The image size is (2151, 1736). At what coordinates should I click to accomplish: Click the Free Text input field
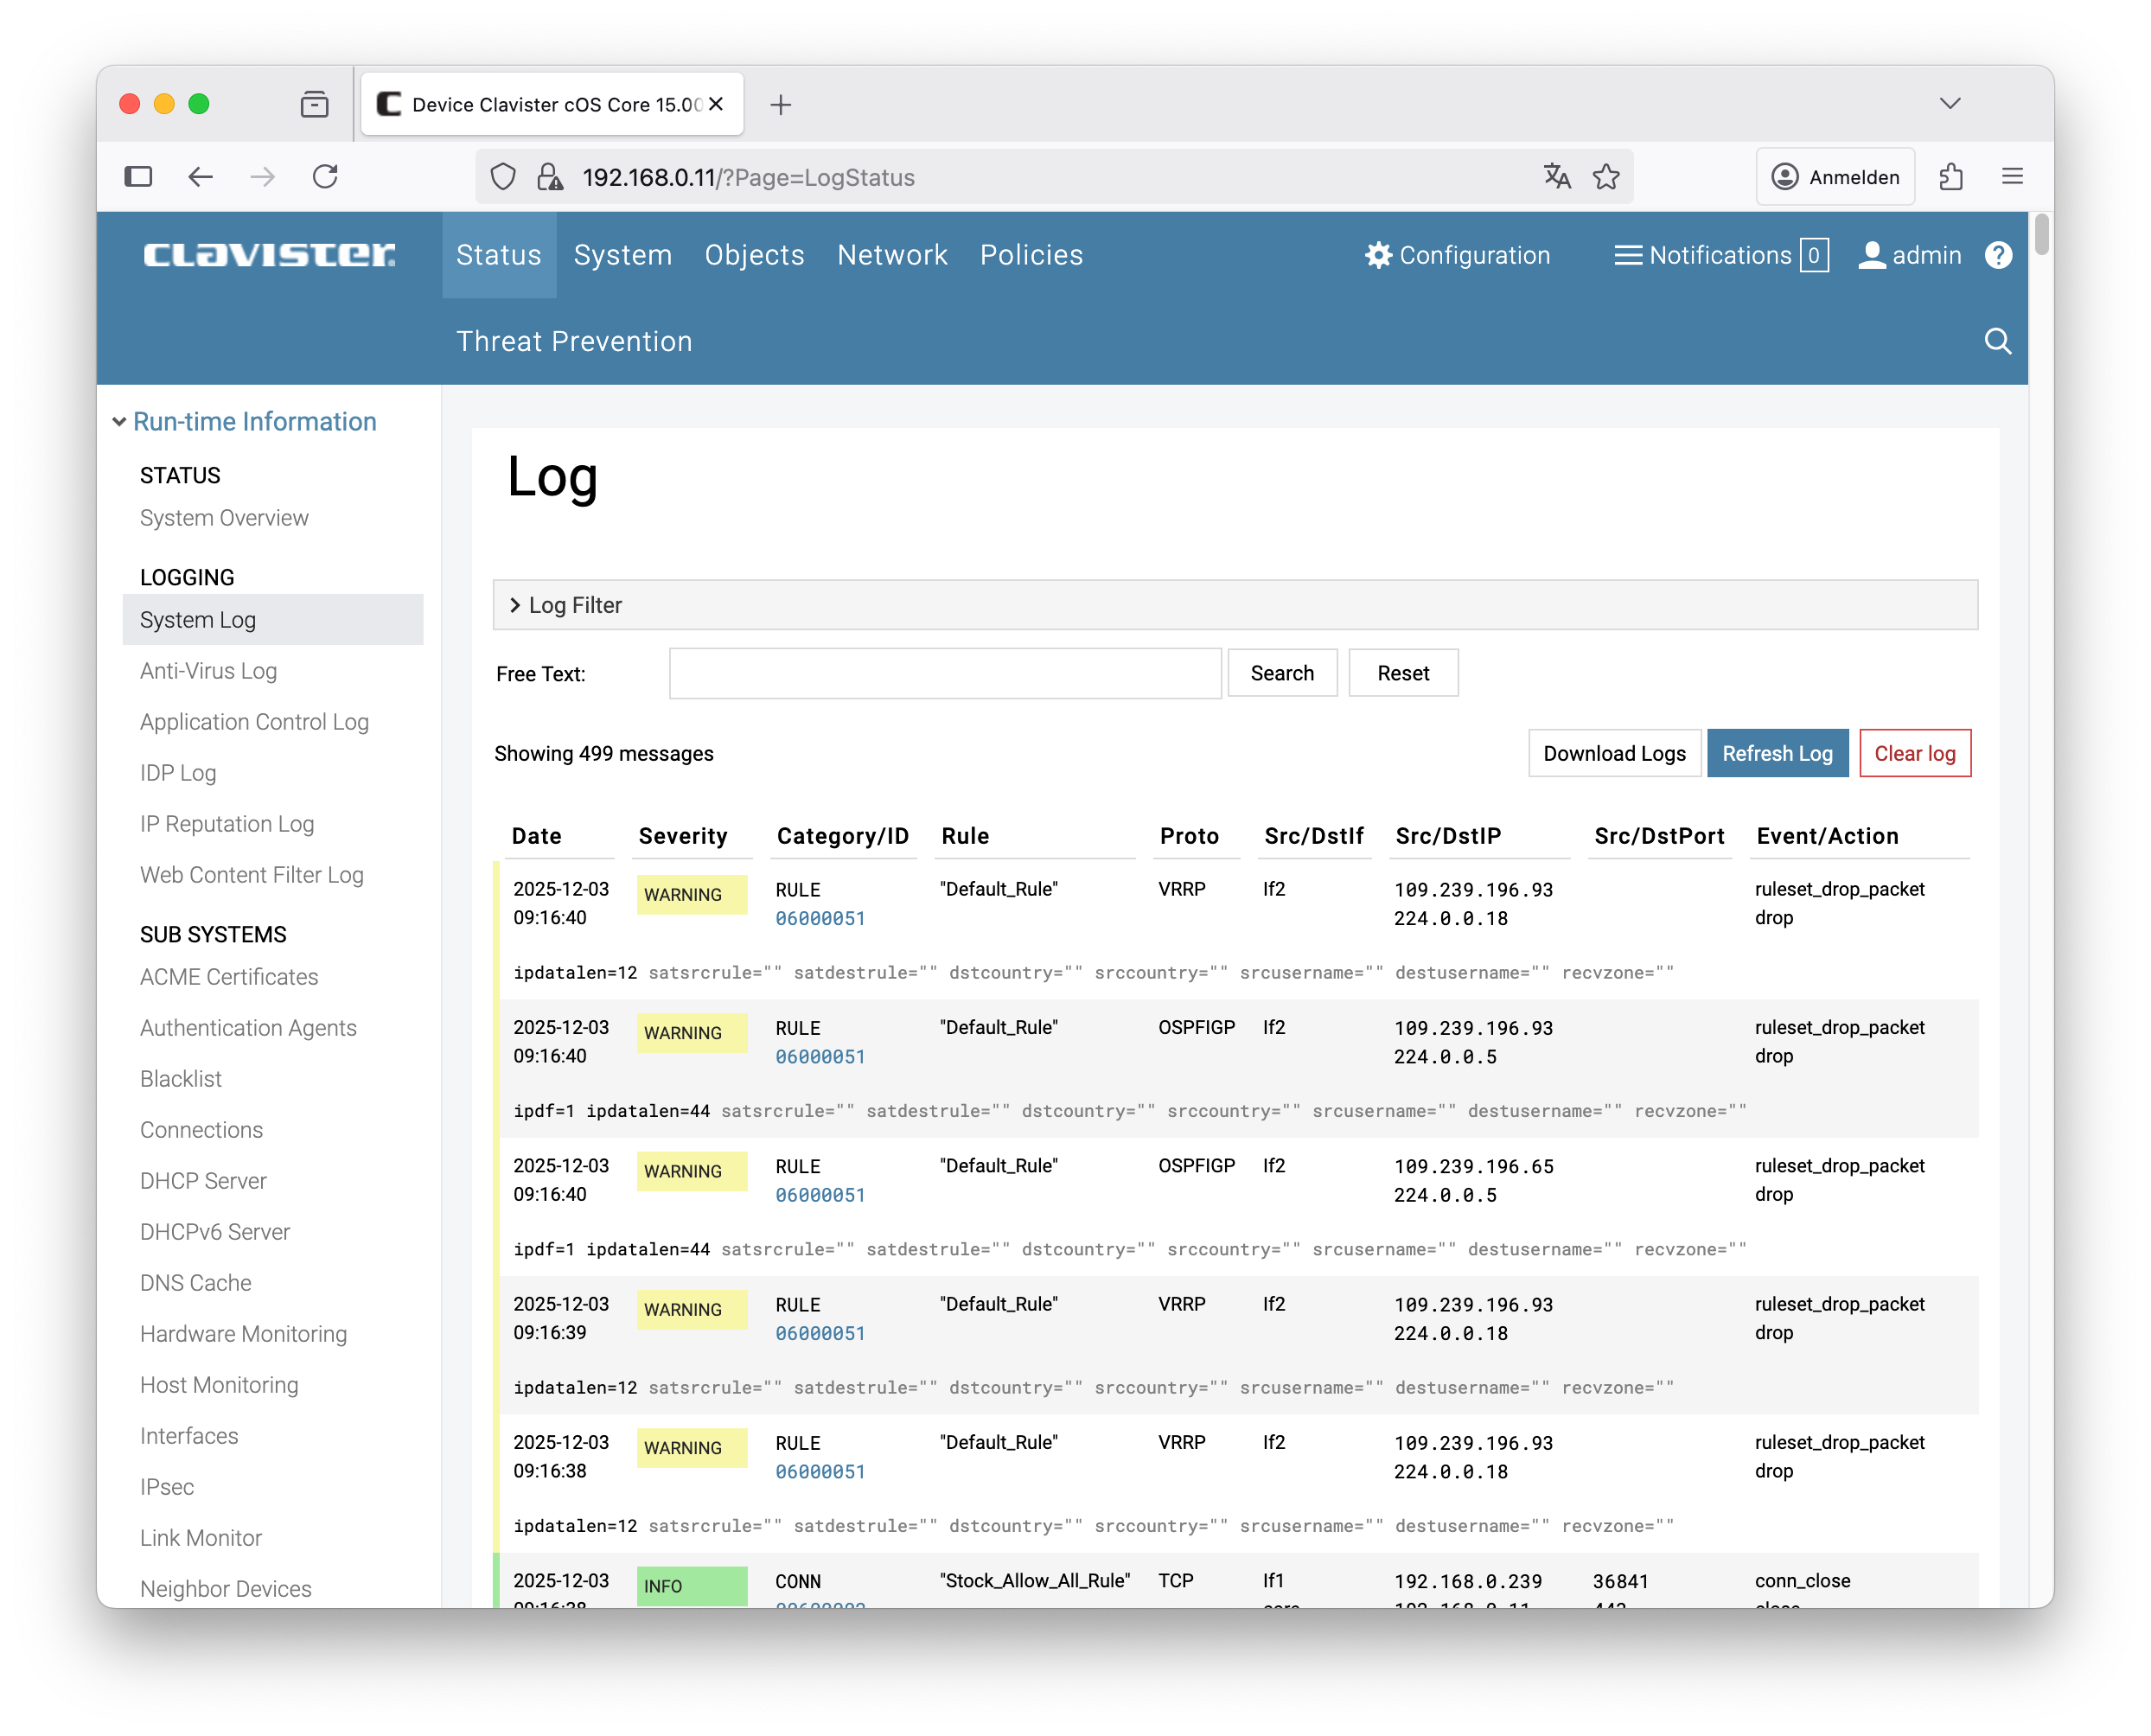coord(944,673)
